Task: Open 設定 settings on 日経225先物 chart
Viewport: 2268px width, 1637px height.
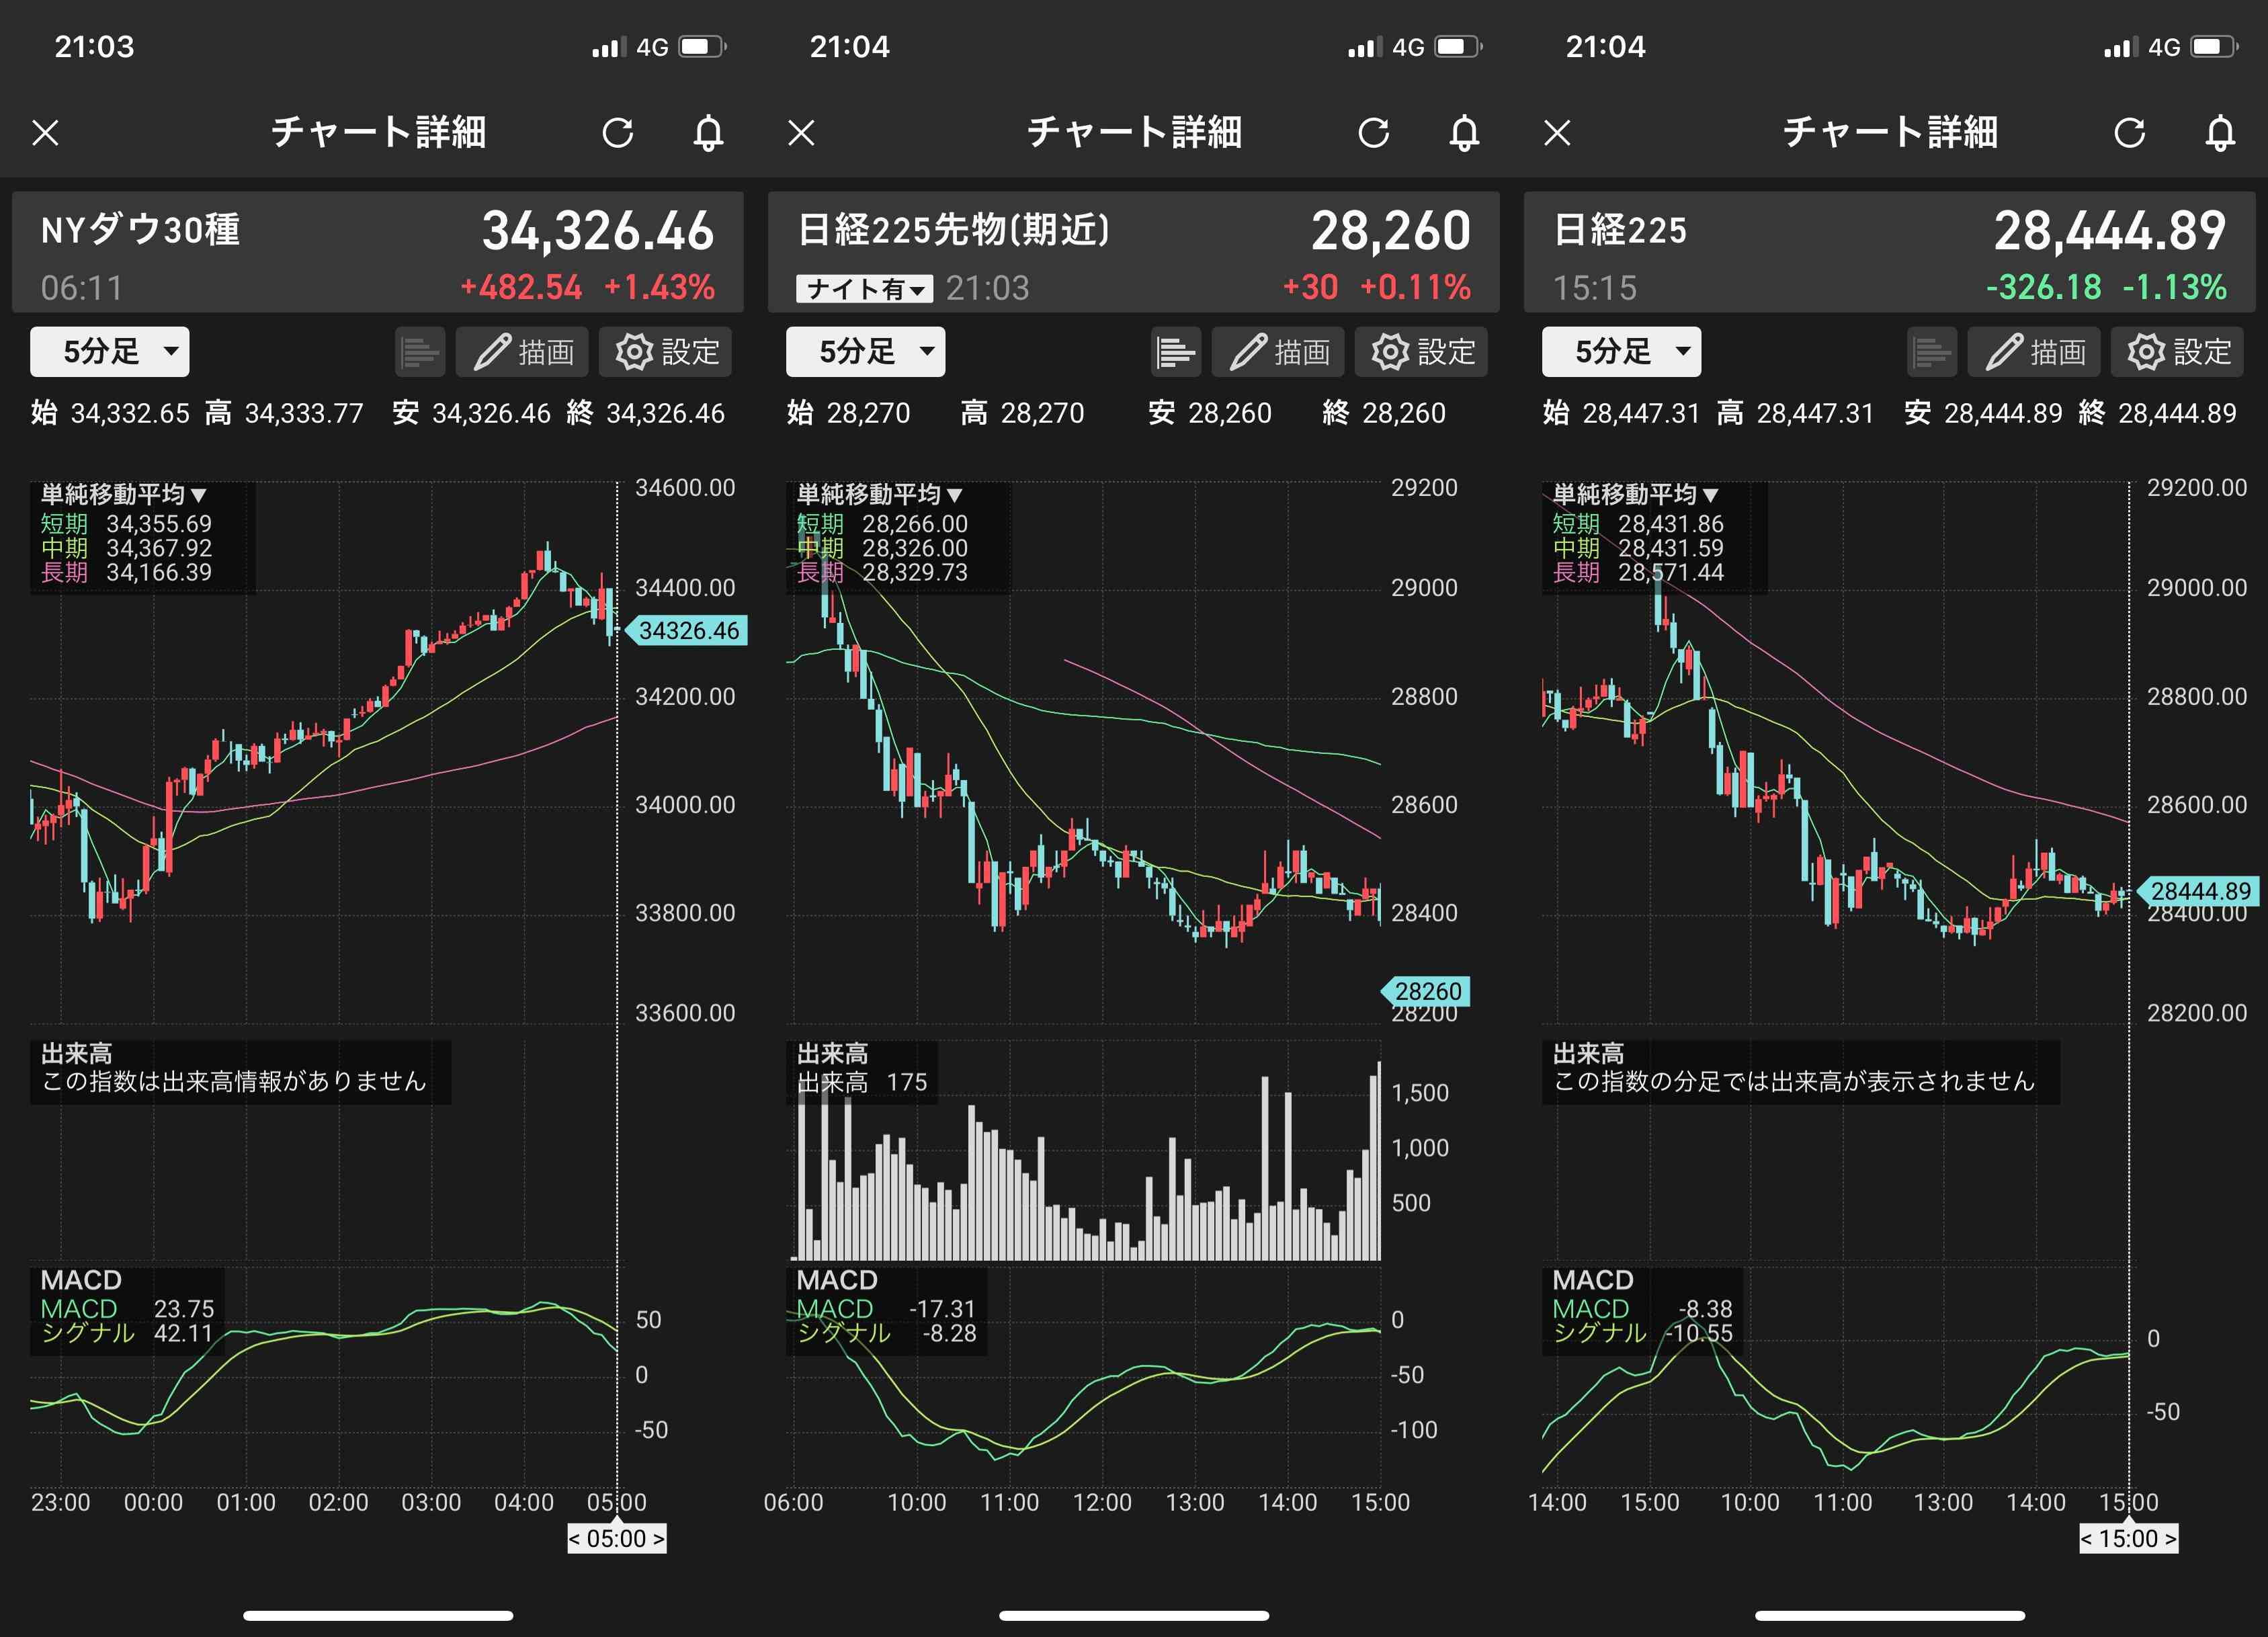Action: [1421, 352]
